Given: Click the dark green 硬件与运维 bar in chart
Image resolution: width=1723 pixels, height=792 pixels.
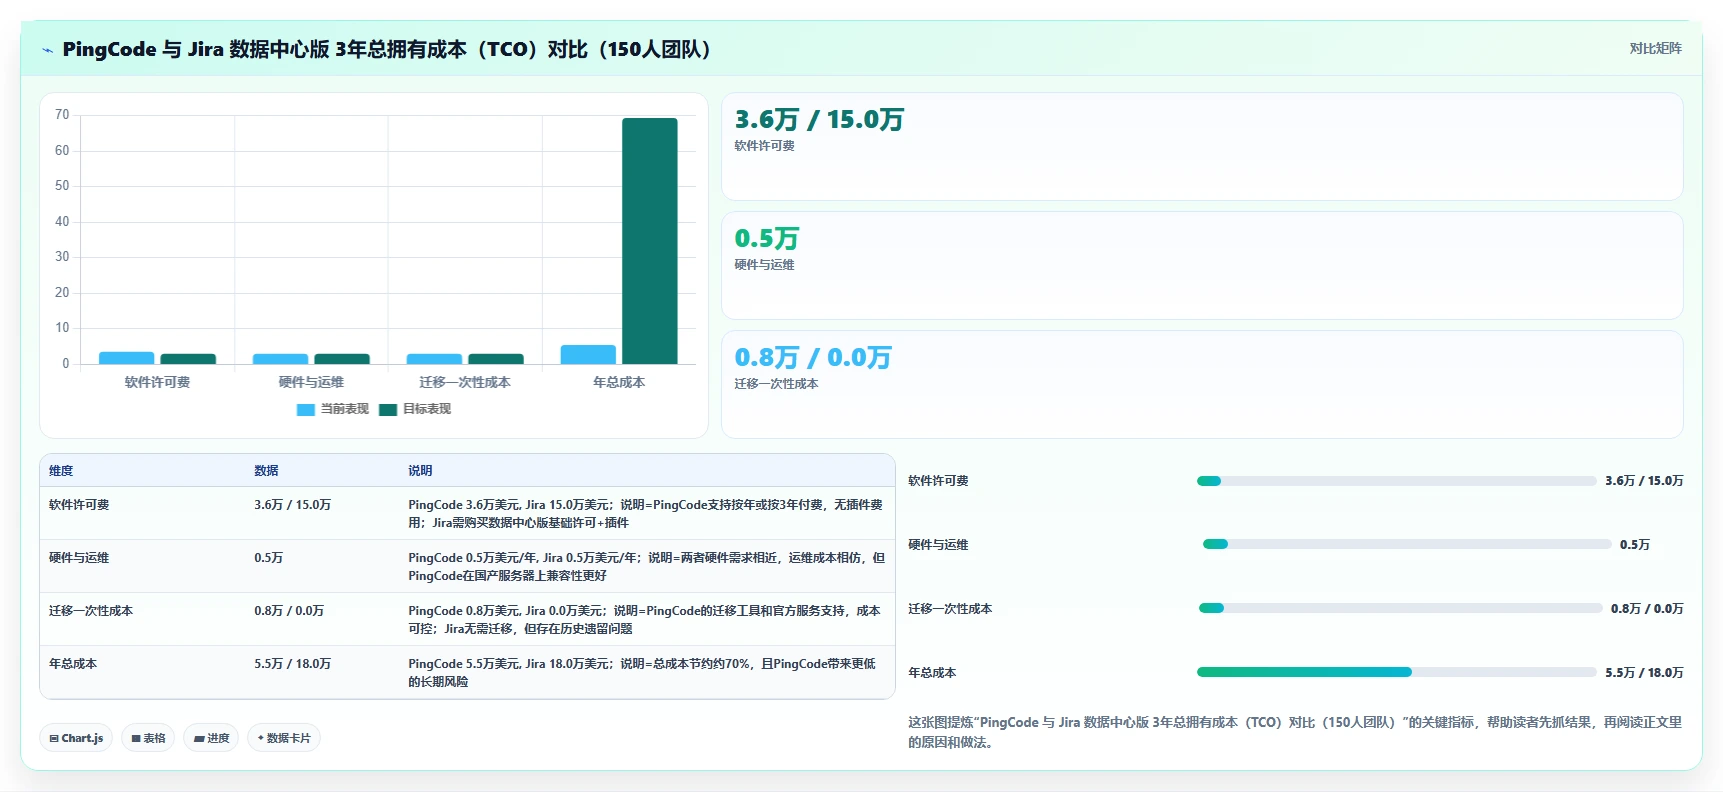Looking at the screenshot, I should tap(342, 359).
